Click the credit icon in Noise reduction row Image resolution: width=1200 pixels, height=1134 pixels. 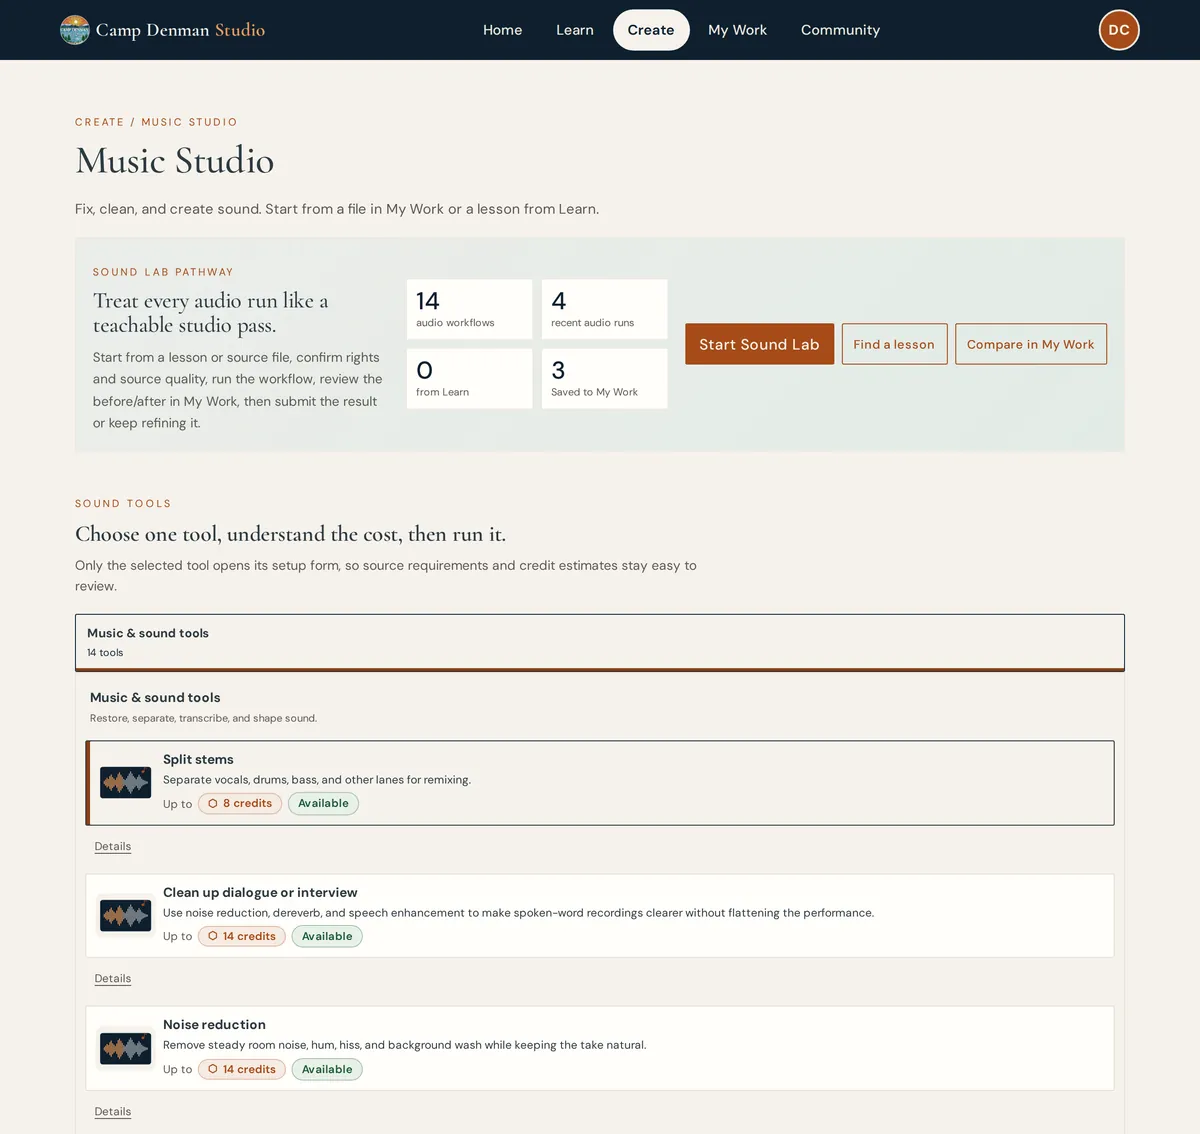pyautogui.click(x=213, y=1070)
